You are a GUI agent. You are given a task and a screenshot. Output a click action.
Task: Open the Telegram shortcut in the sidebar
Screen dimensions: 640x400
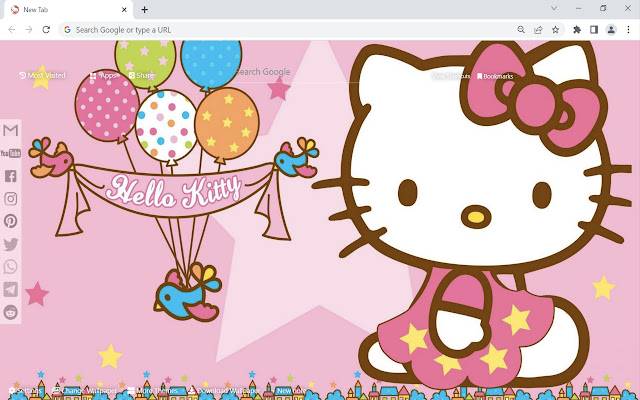(x=11, y=289)
